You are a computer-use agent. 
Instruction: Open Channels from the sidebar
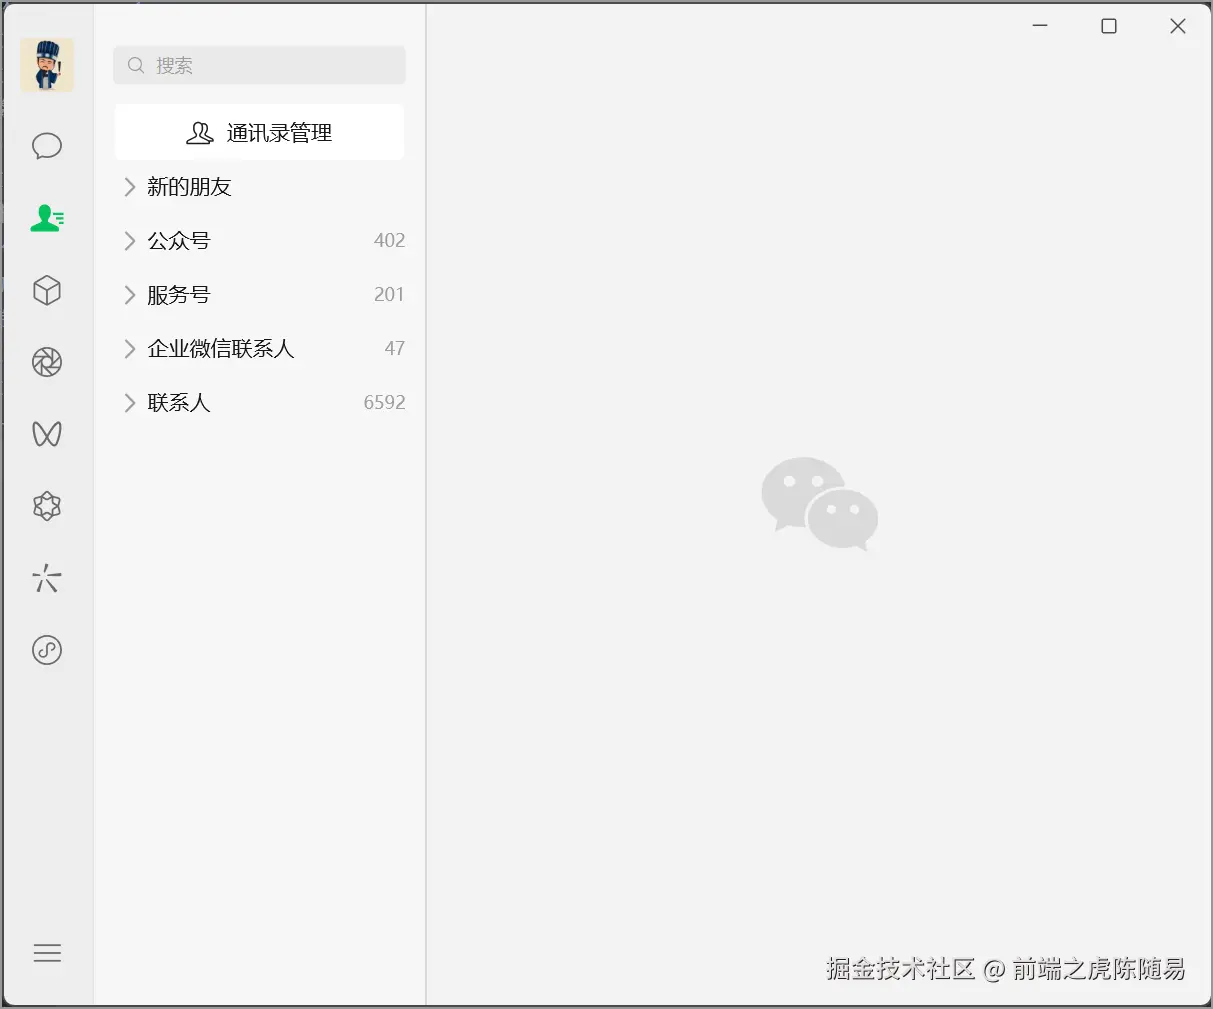pos(46,434)
